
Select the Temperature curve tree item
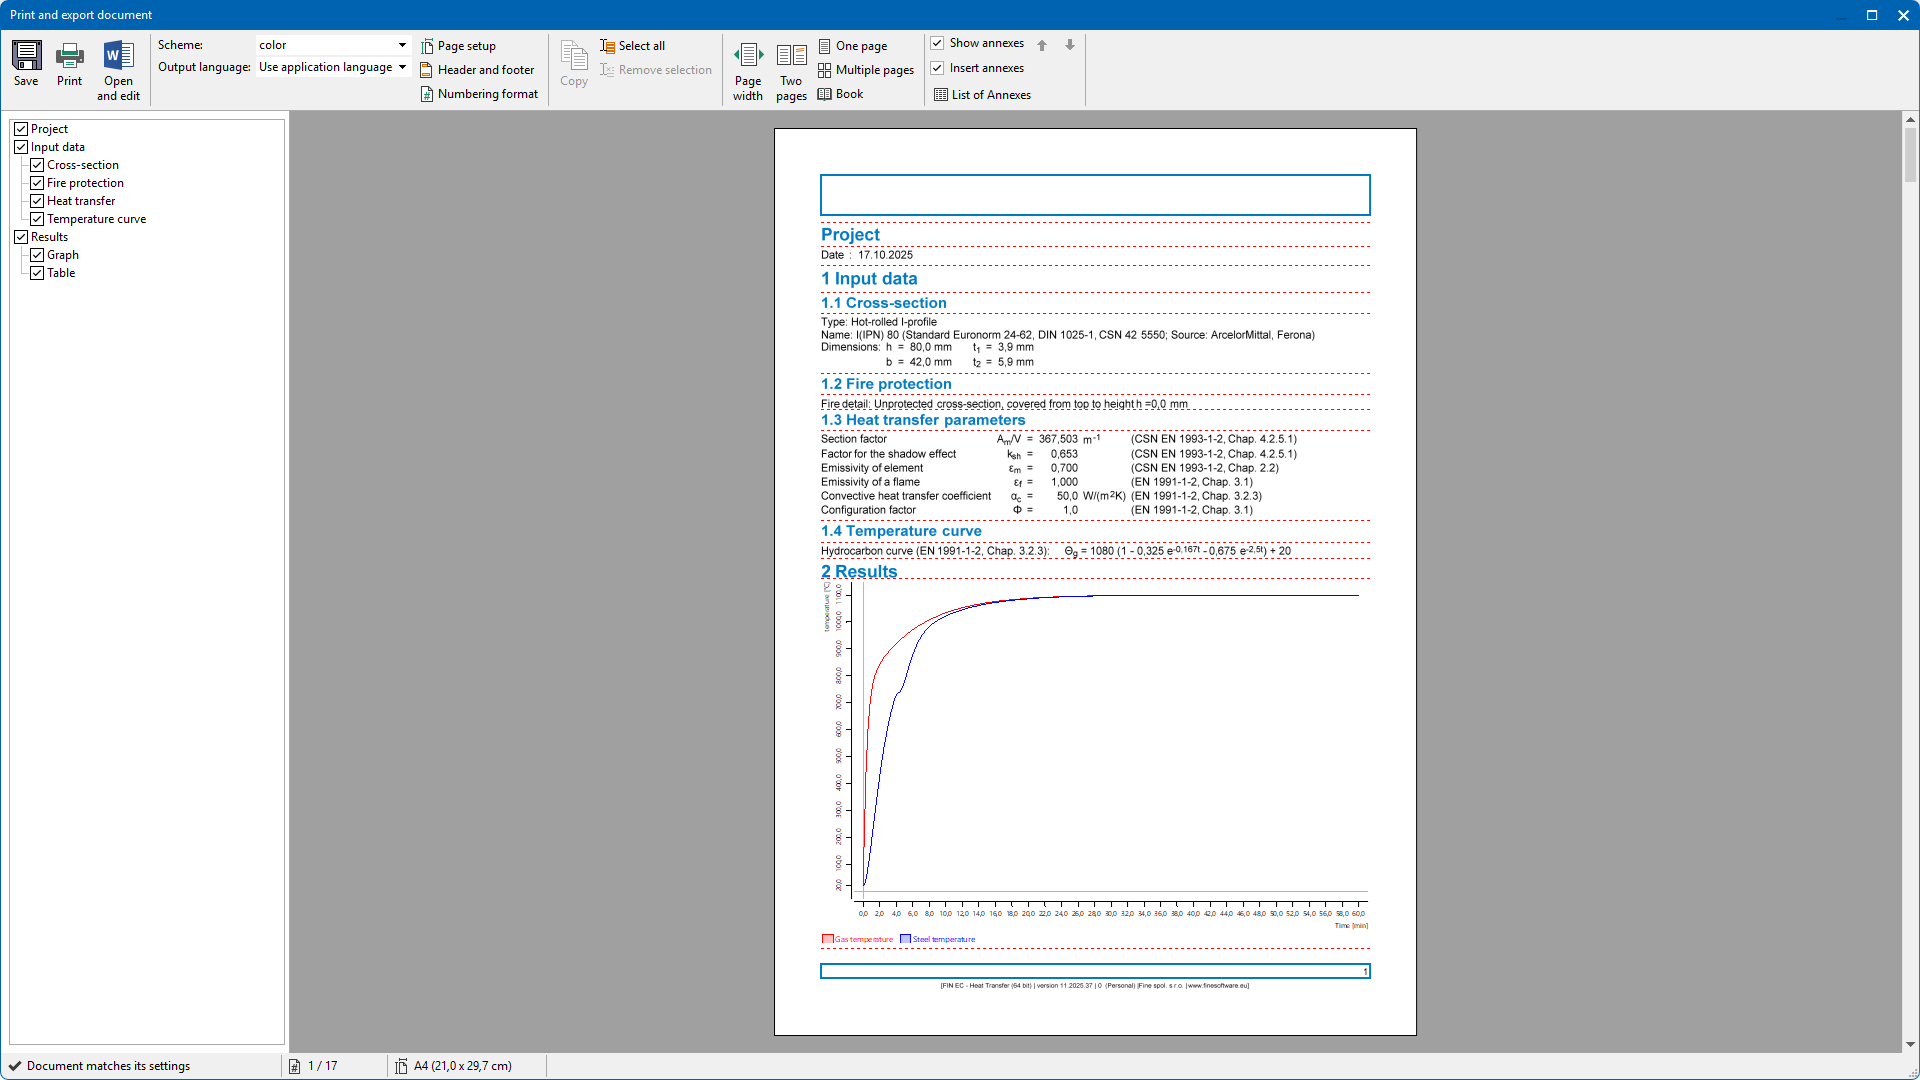[x=96, y=219]
